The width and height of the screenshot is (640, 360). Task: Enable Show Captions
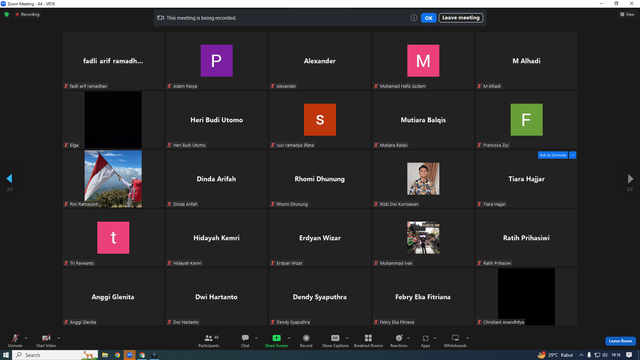[335, 340]
